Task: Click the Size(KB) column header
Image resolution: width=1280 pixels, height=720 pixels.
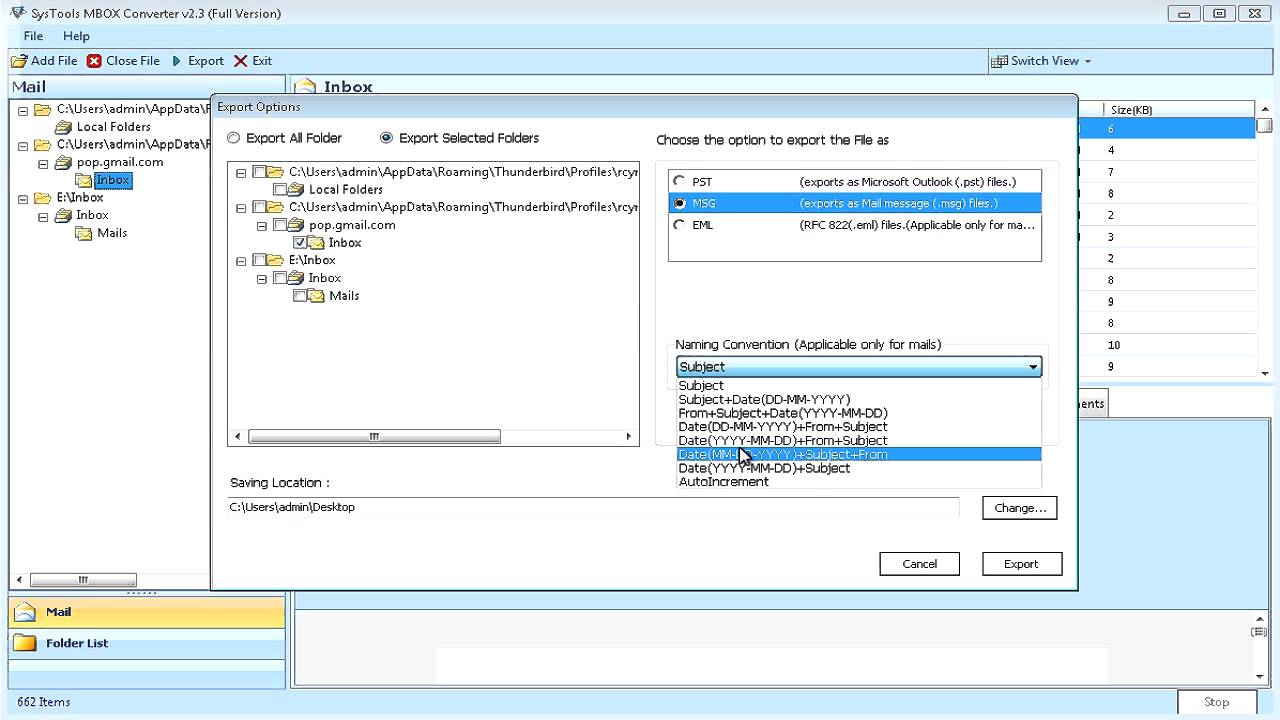Action: (x=1131, y=110)
